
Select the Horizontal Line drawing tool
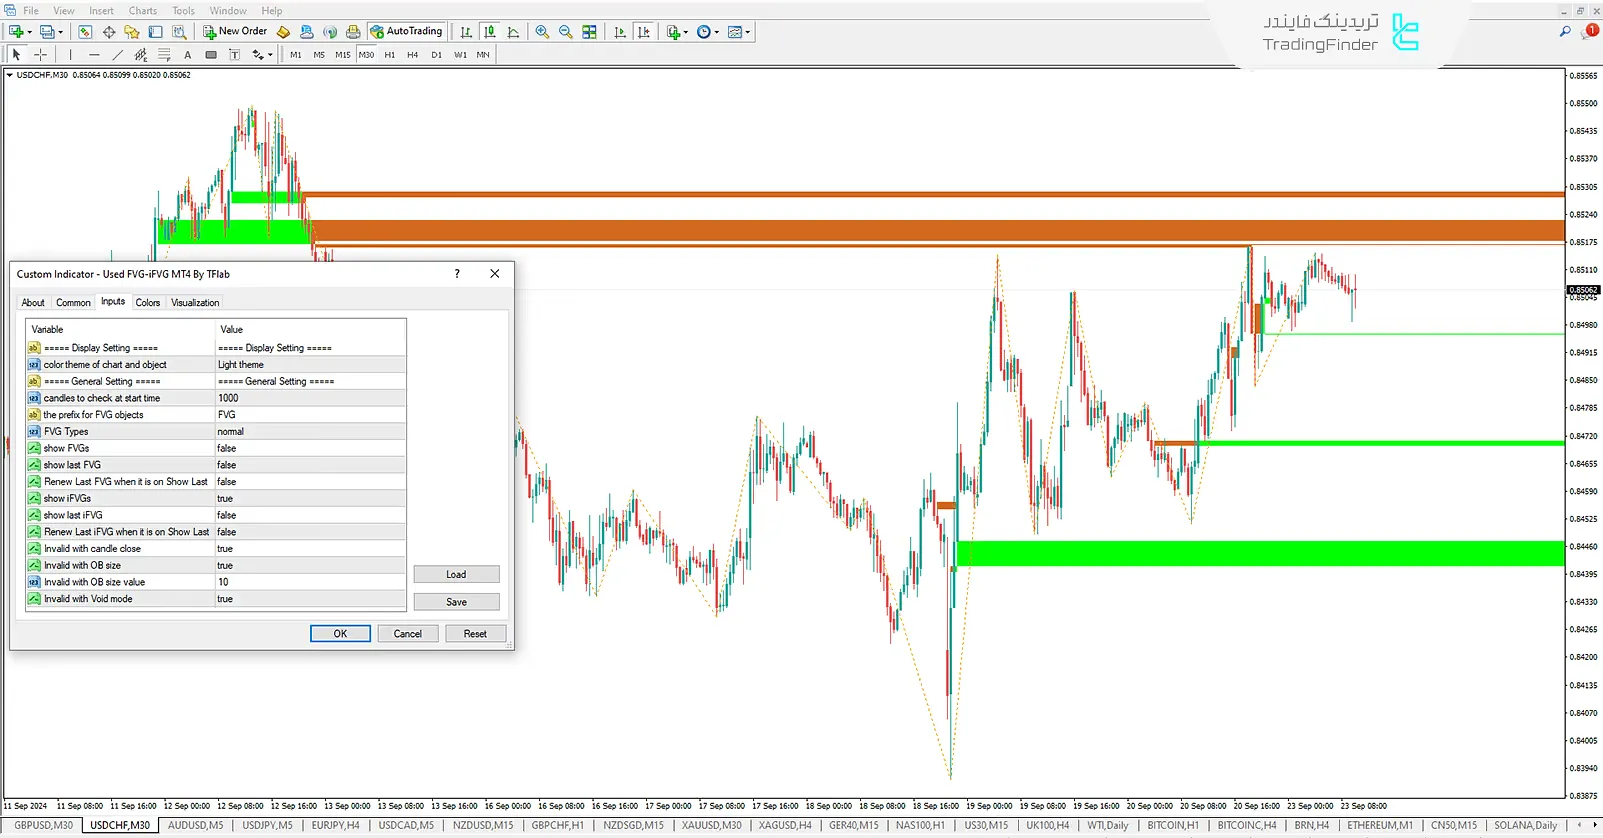coord(94,55)
